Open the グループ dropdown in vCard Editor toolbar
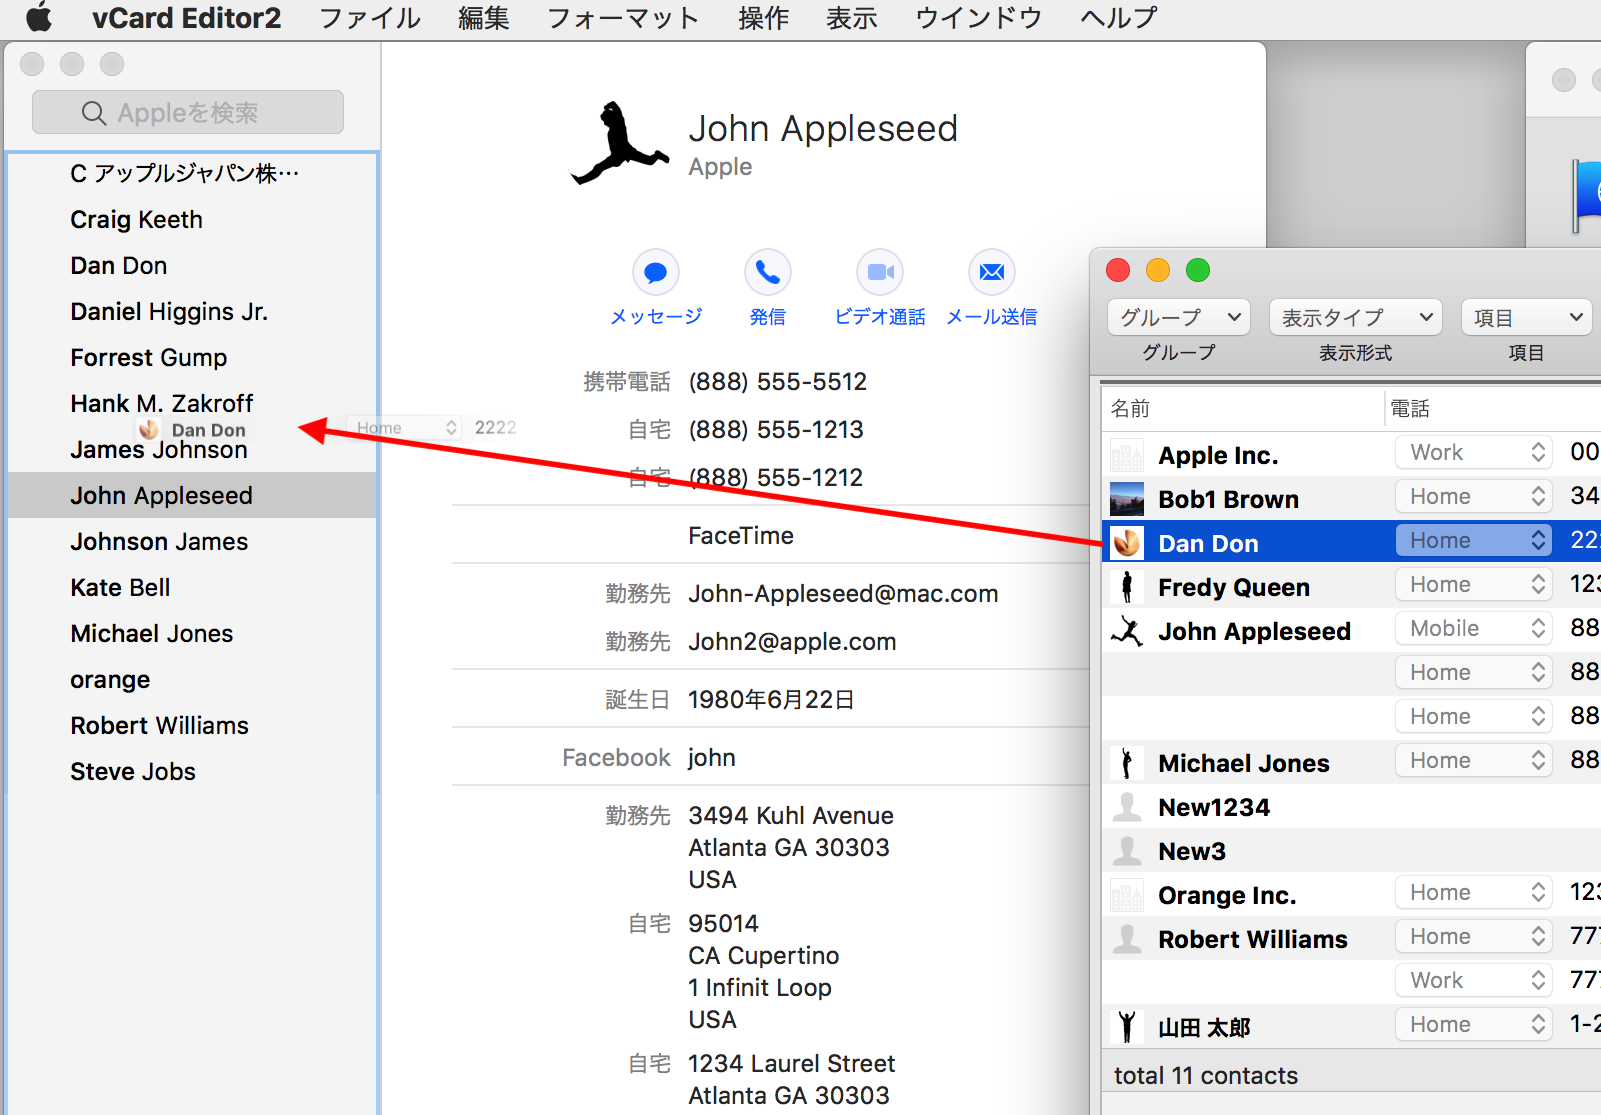1601x1115 pixels. 1179,317
